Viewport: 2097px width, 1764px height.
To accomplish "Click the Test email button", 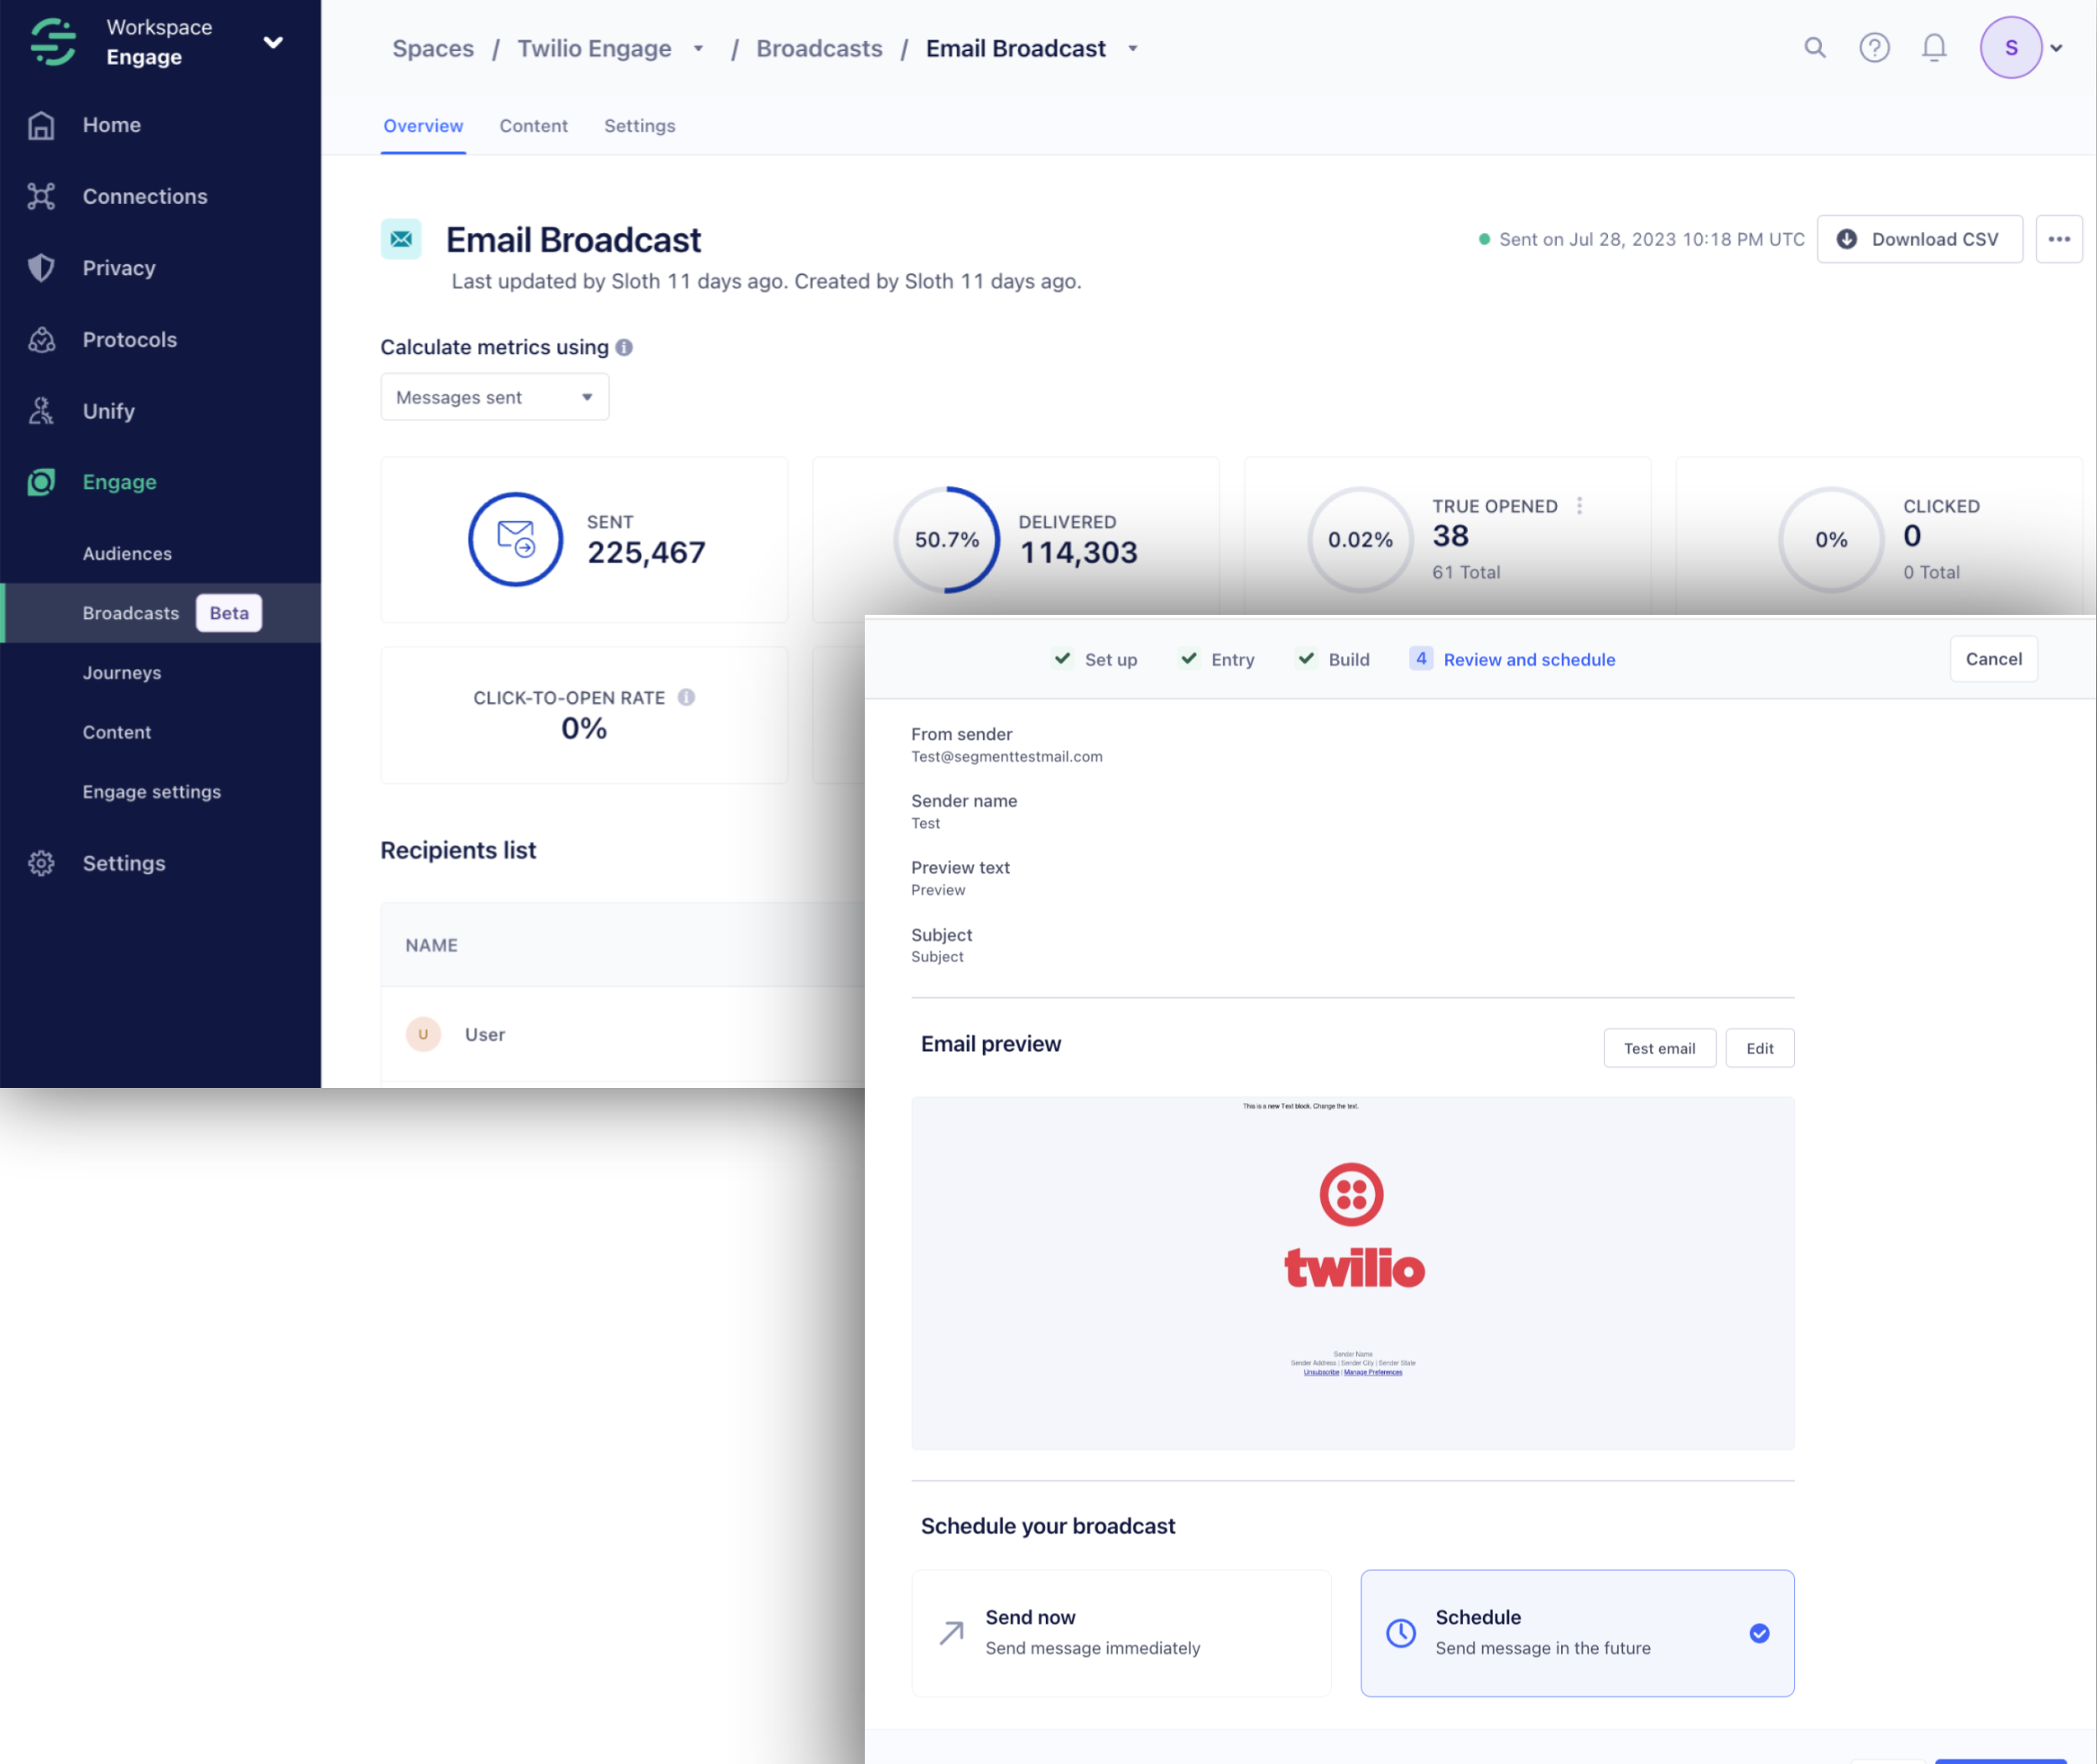I will tap(1658, 1048).
